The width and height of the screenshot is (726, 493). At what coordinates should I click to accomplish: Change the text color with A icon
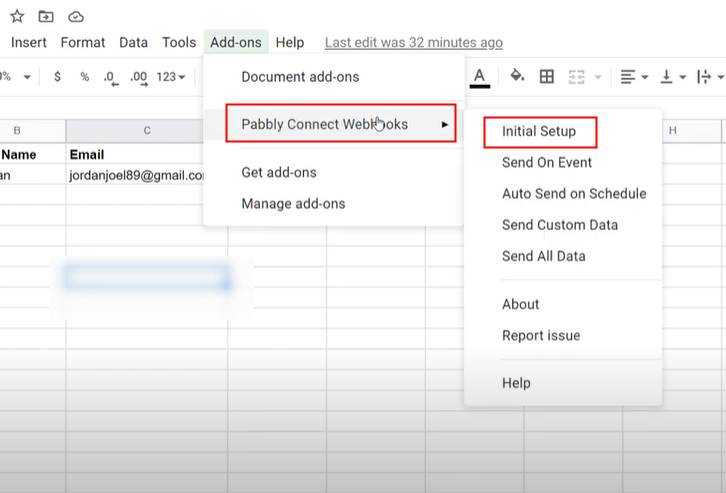click(x=480, y=77)
